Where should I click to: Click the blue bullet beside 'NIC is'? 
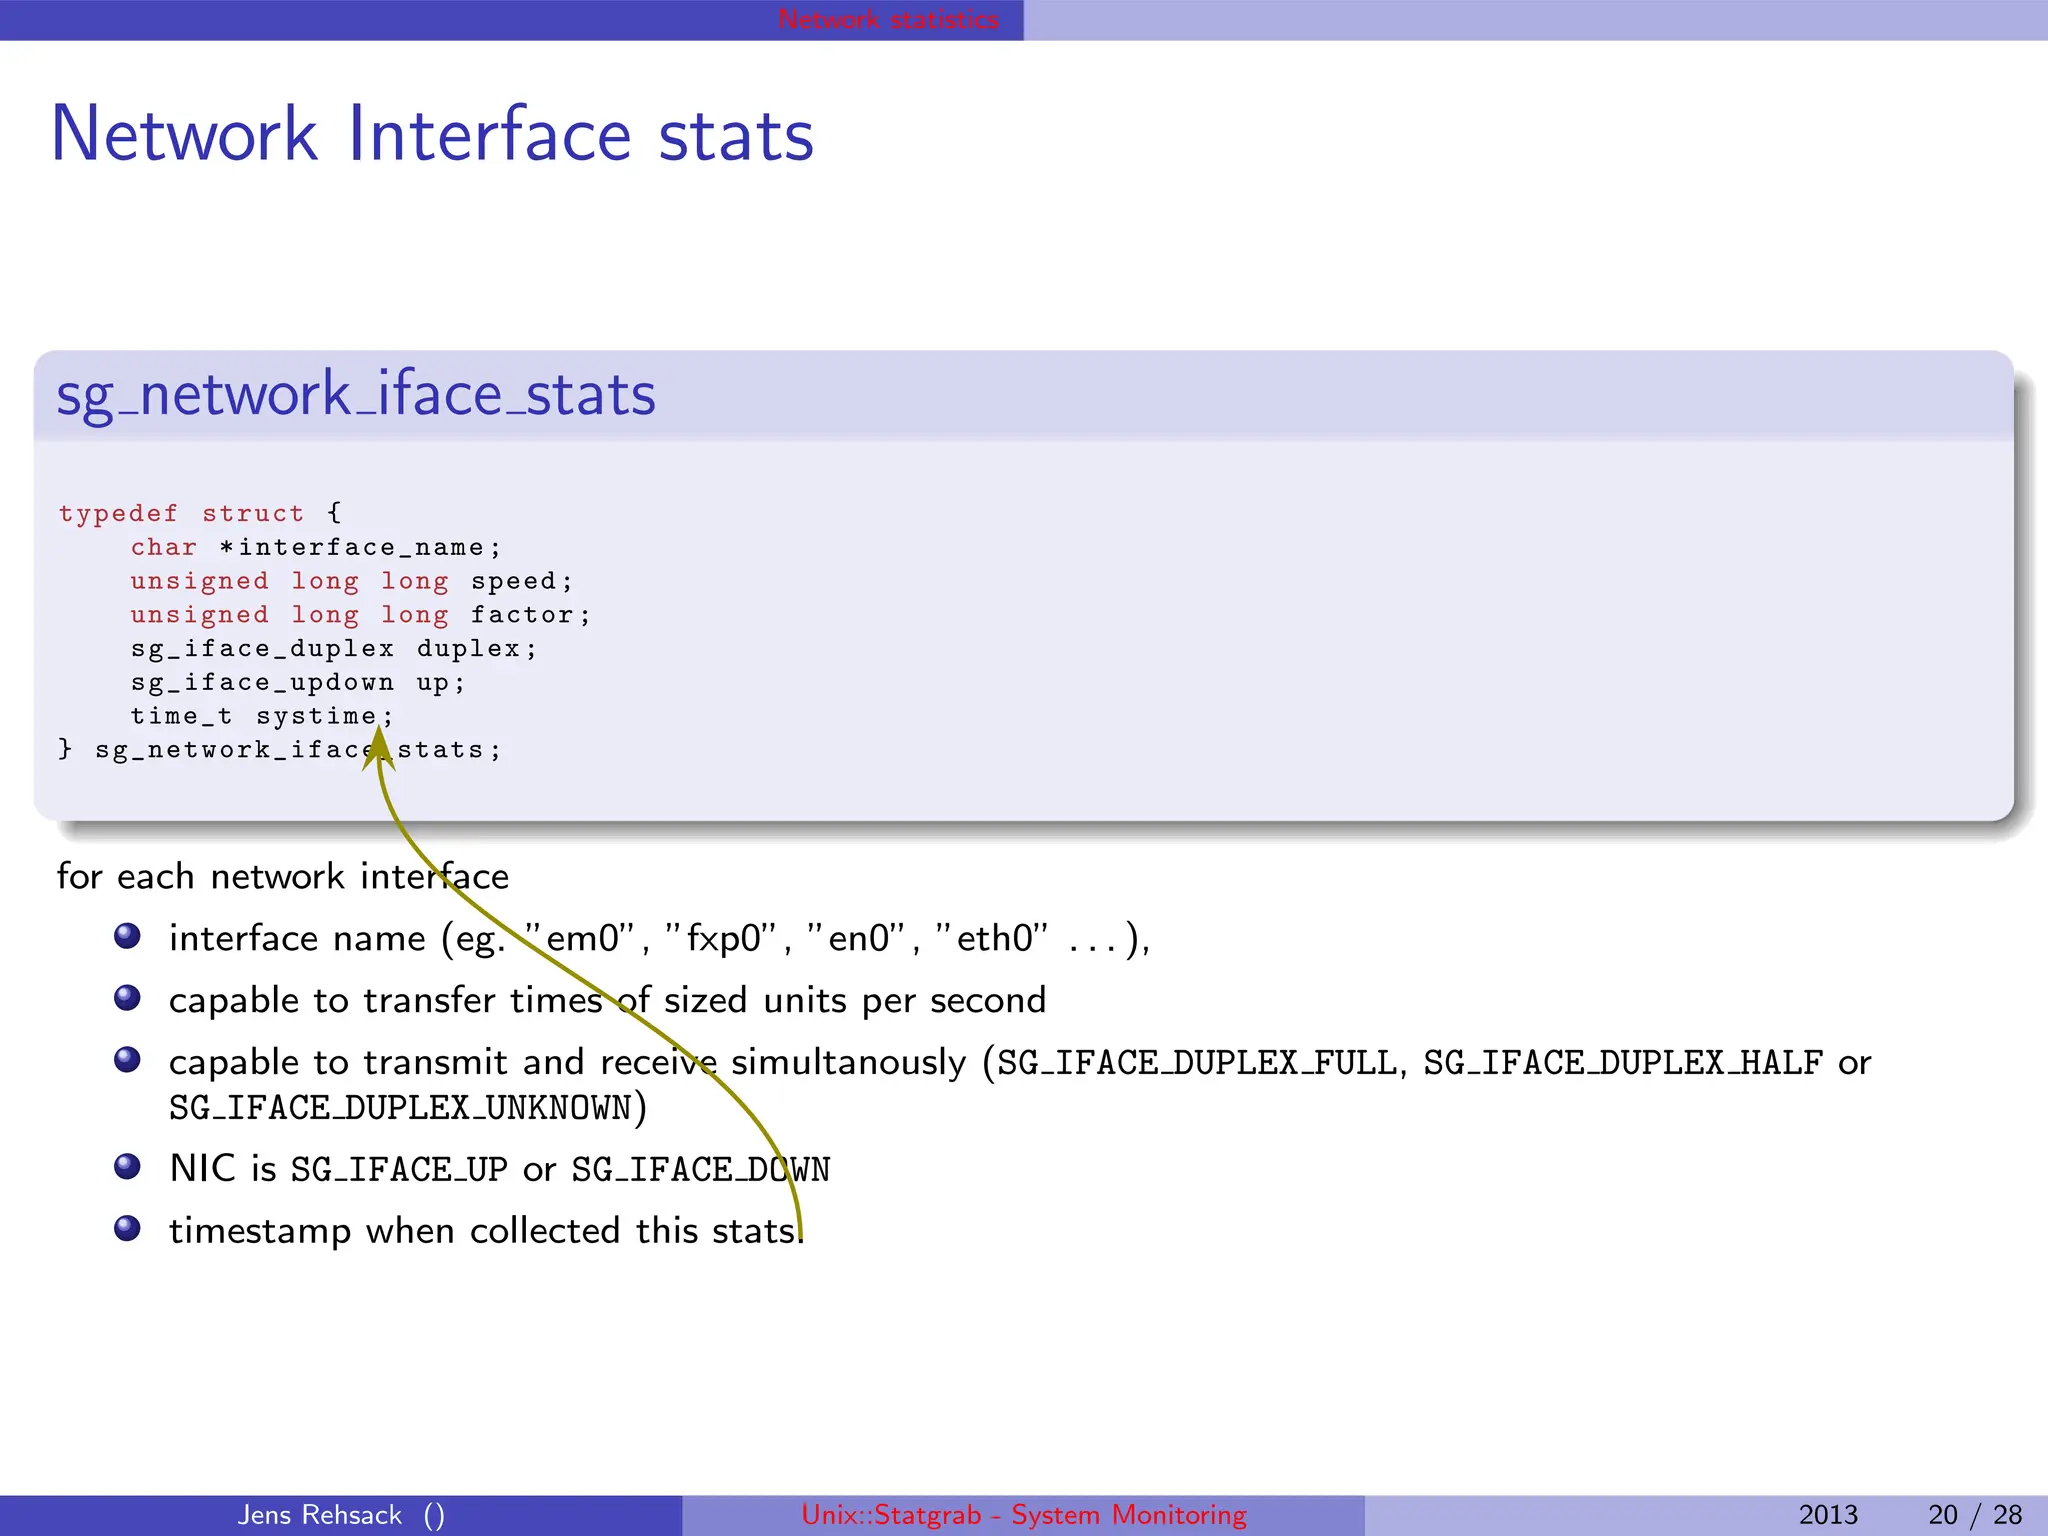tap(127, 1167)
